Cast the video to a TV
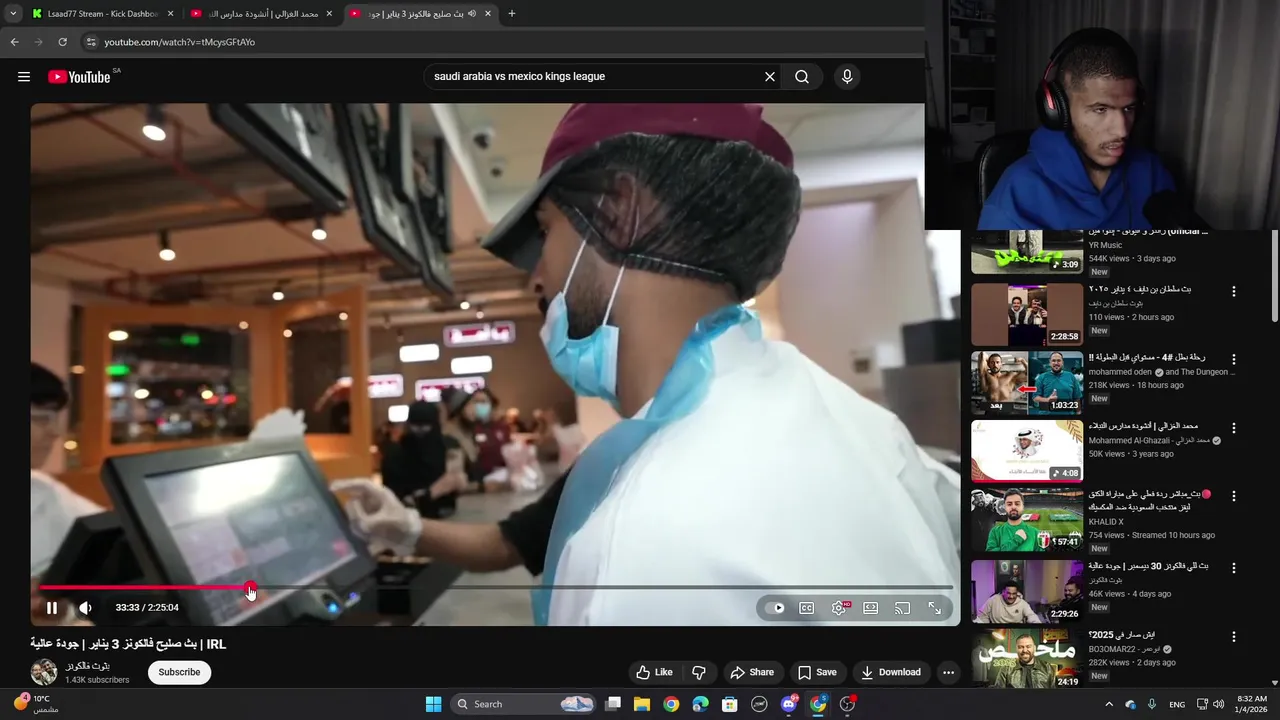This screenshot has width=1280, height=720. [x=903, y=608]
